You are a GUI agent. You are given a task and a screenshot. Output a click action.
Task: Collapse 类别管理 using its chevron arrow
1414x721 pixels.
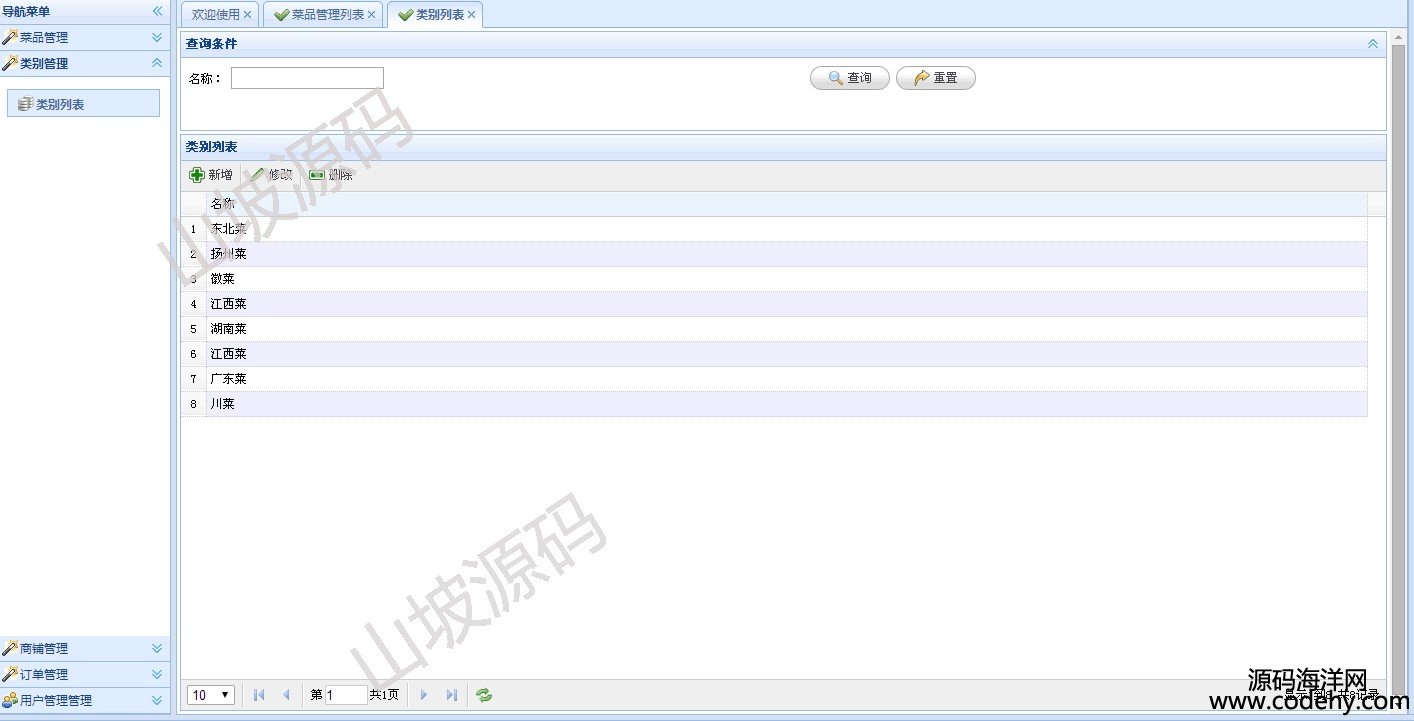[x=157, y=63]
